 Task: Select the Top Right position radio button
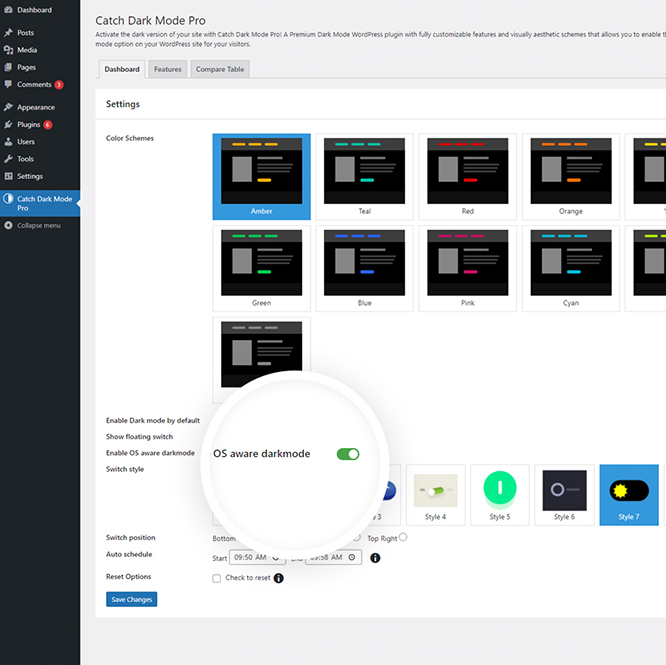(403, 537)
